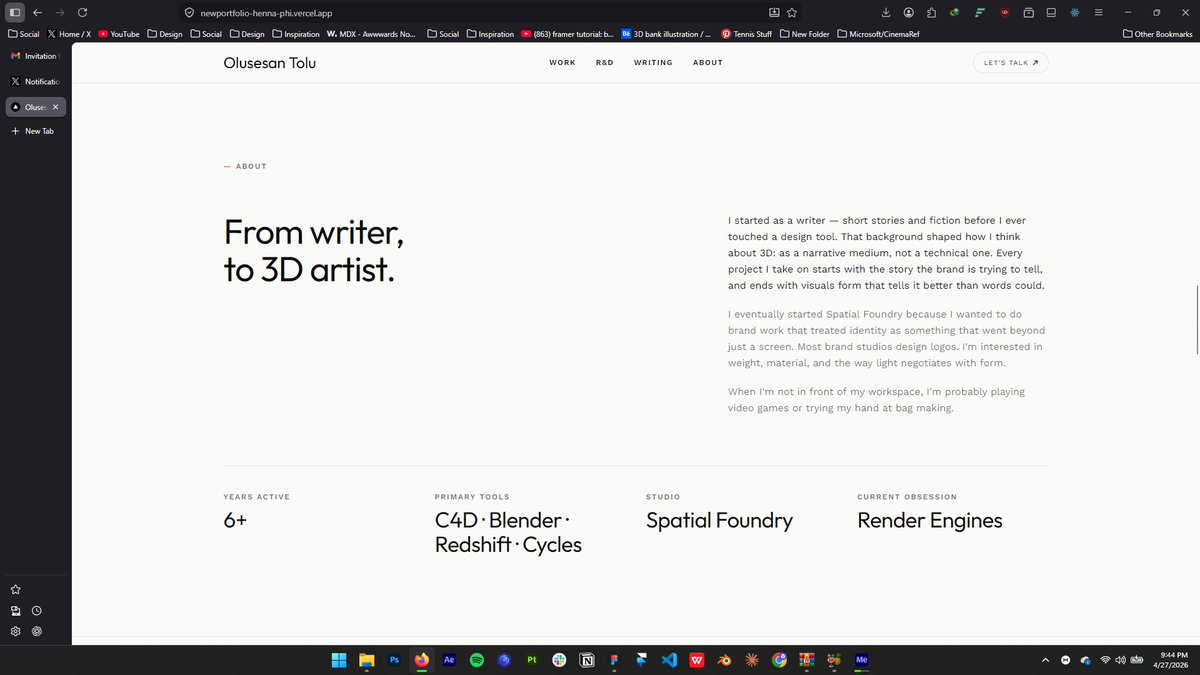
Task: Open After Effects from the taskbar
Action: click(x=450, y=660)
